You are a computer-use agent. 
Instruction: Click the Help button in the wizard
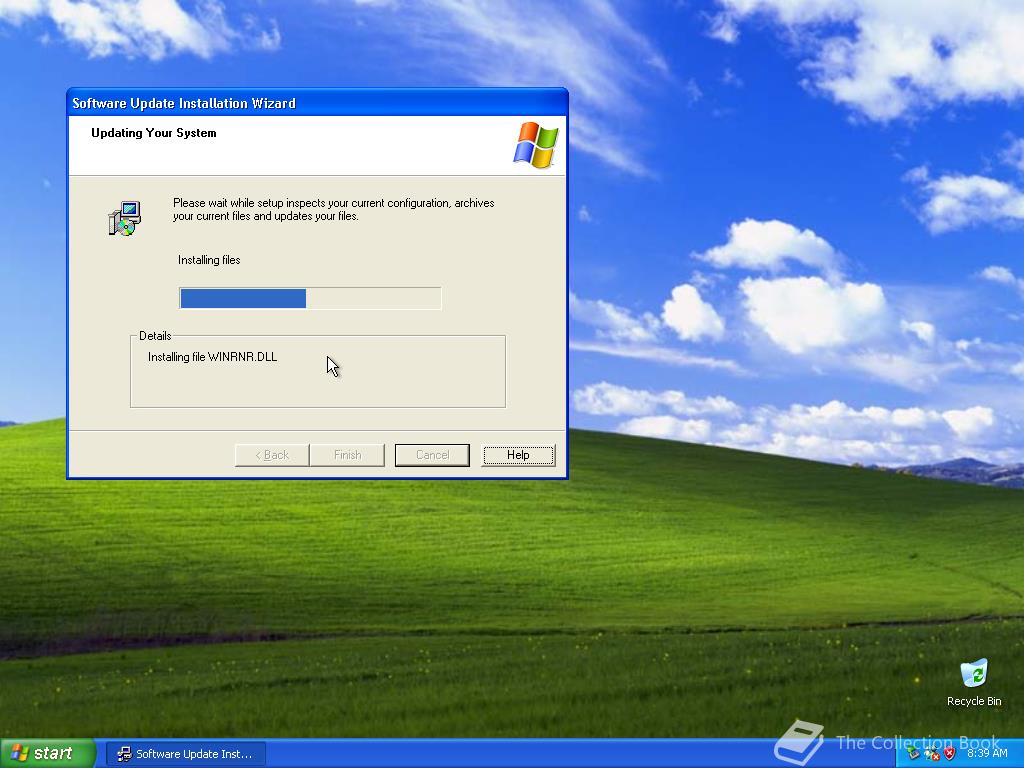click(518, 455)
